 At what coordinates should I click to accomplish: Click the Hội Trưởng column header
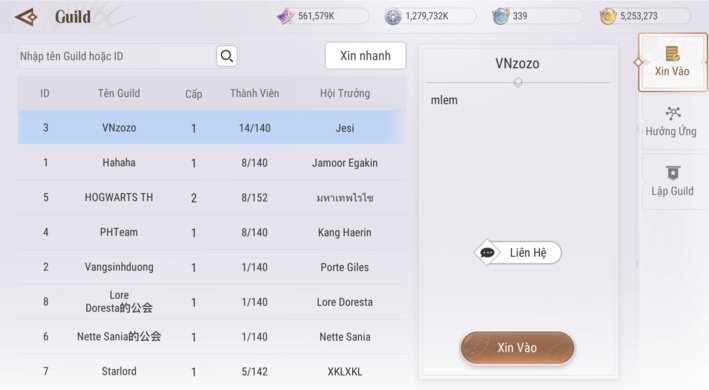point(345,94)
